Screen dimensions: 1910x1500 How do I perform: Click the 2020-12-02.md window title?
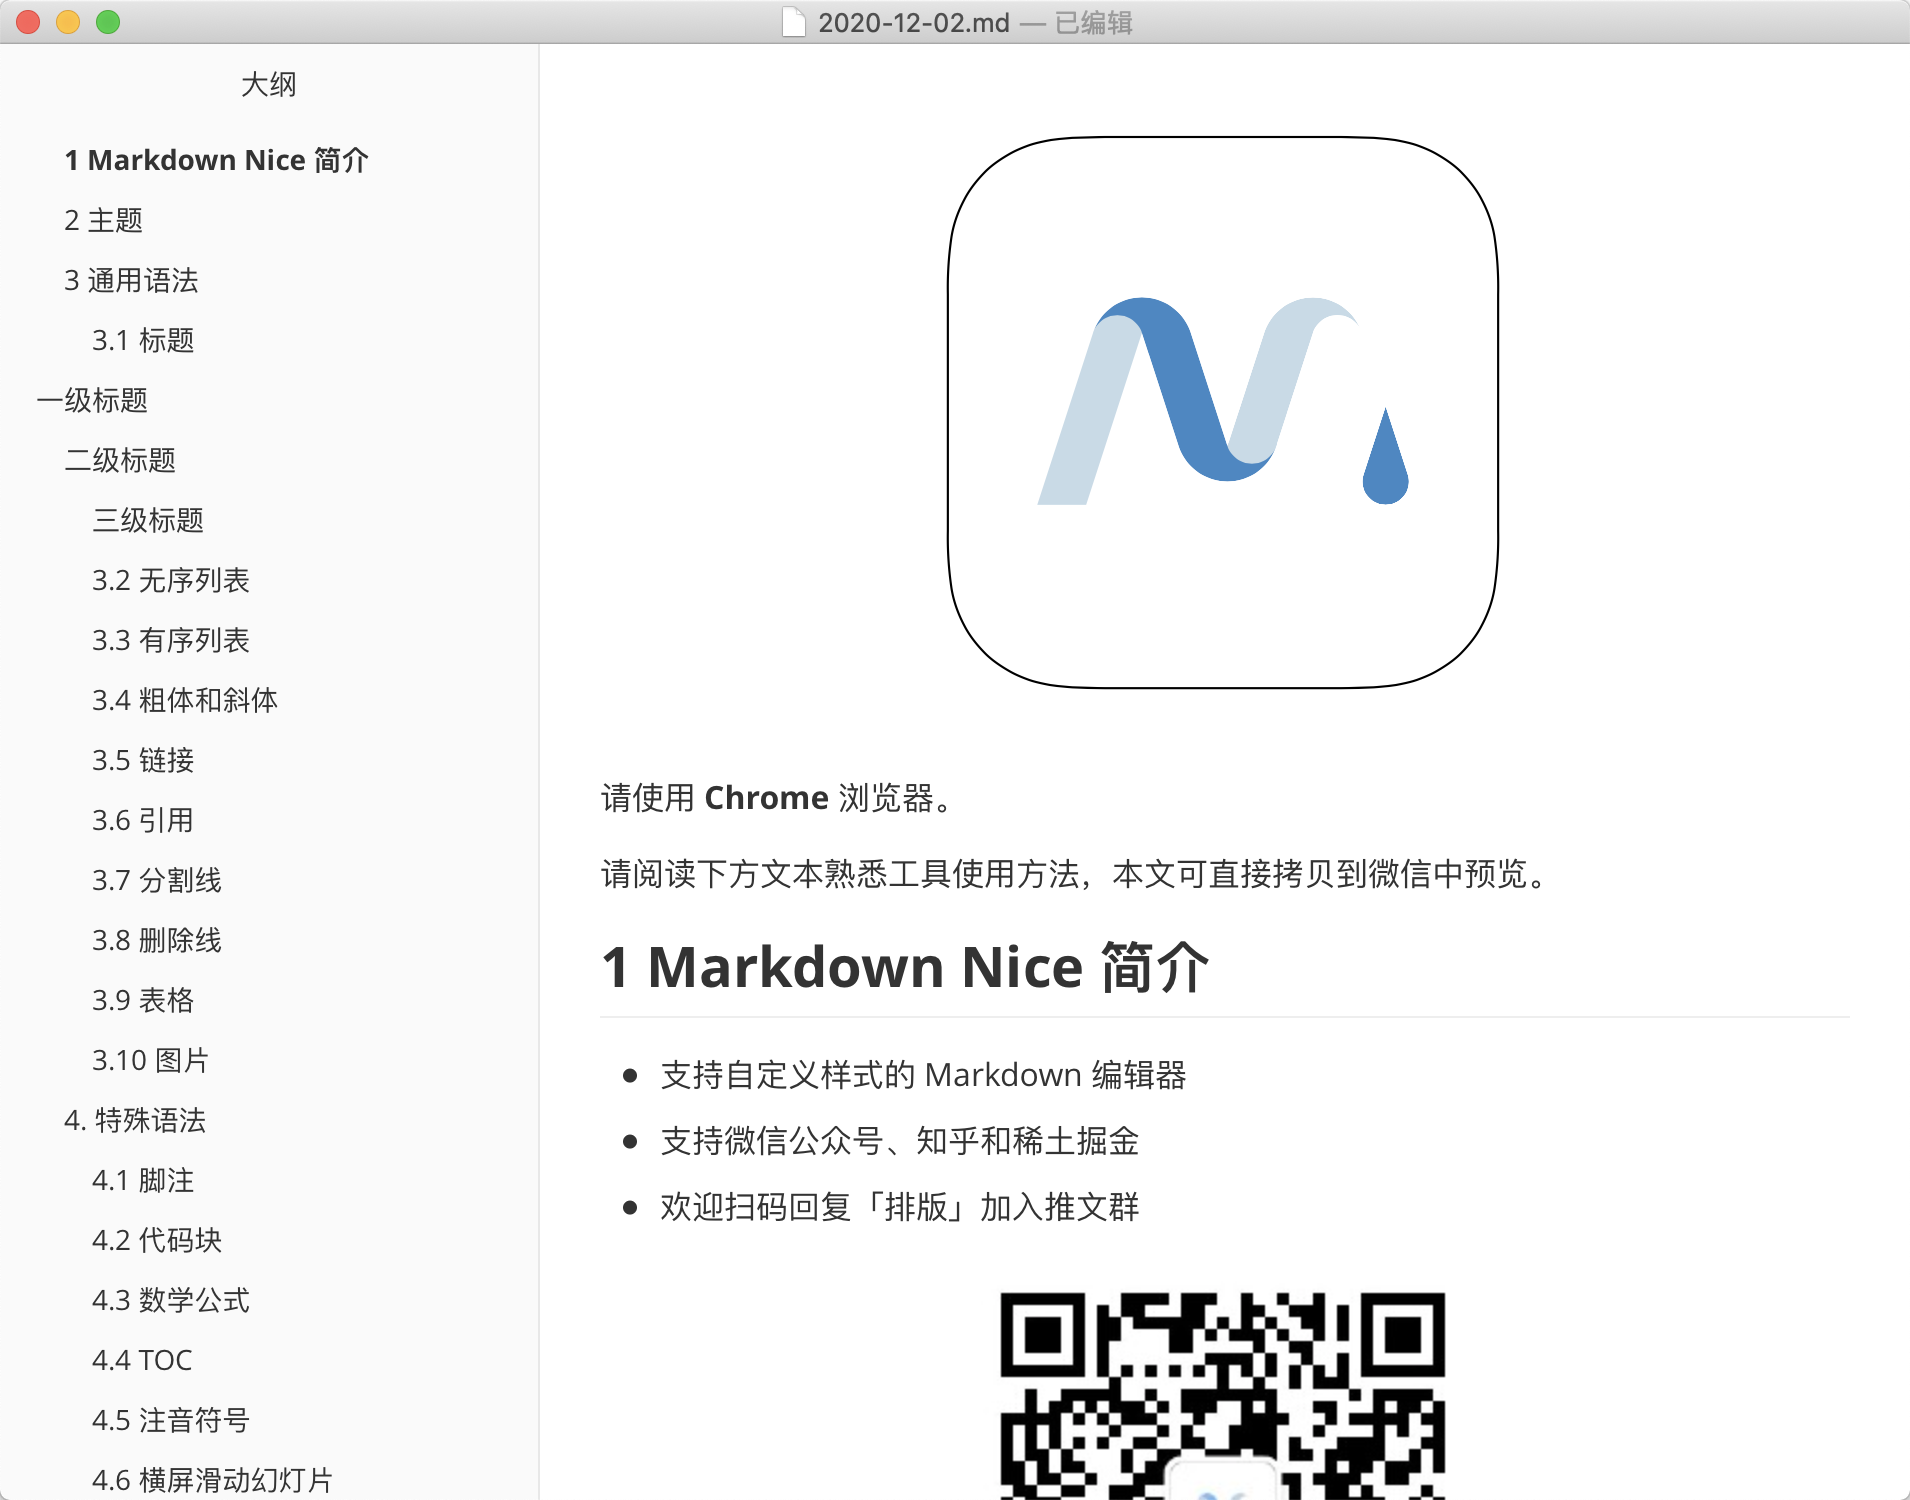click(914, 22)
